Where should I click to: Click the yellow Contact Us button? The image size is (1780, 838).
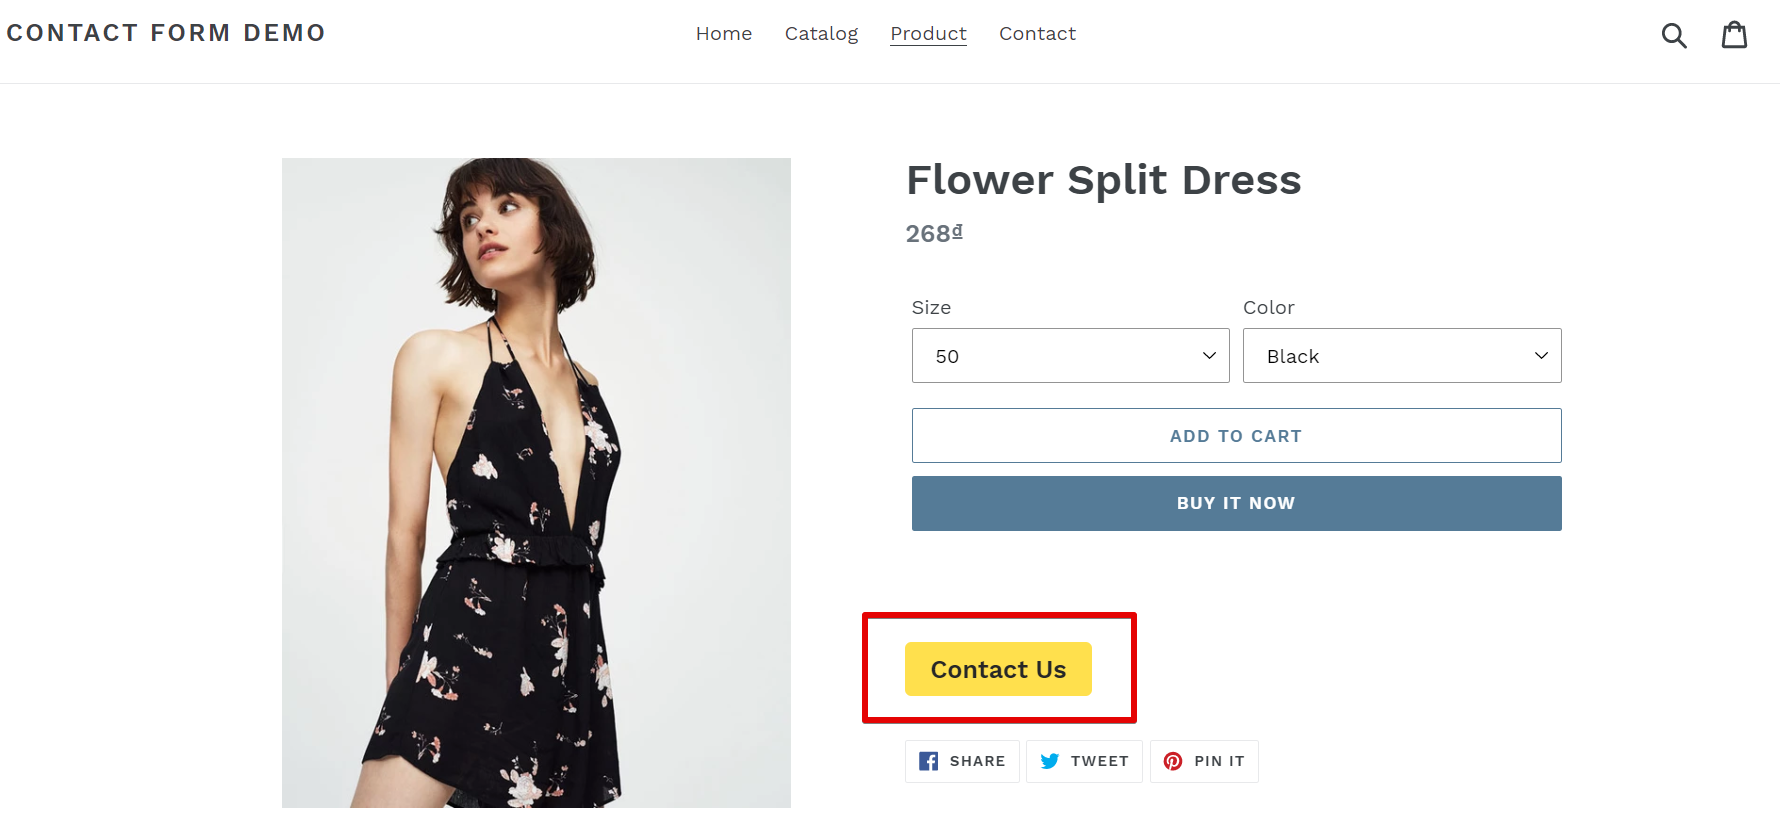998,669
